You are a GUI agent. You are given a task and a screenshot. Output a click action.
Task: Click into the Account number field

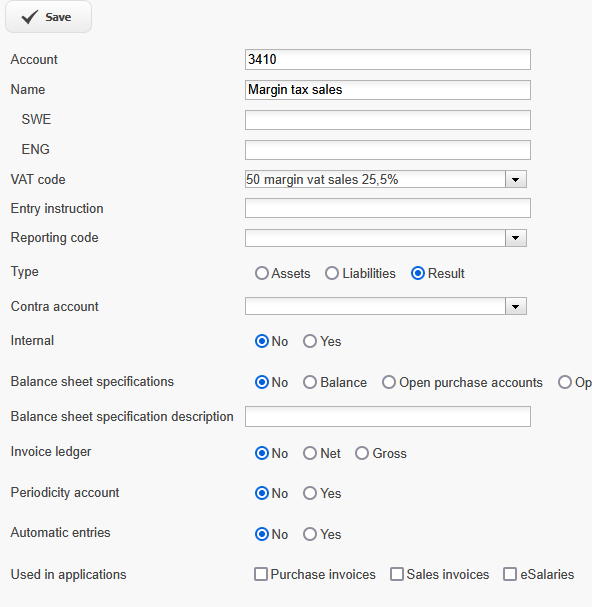point(388,60)
